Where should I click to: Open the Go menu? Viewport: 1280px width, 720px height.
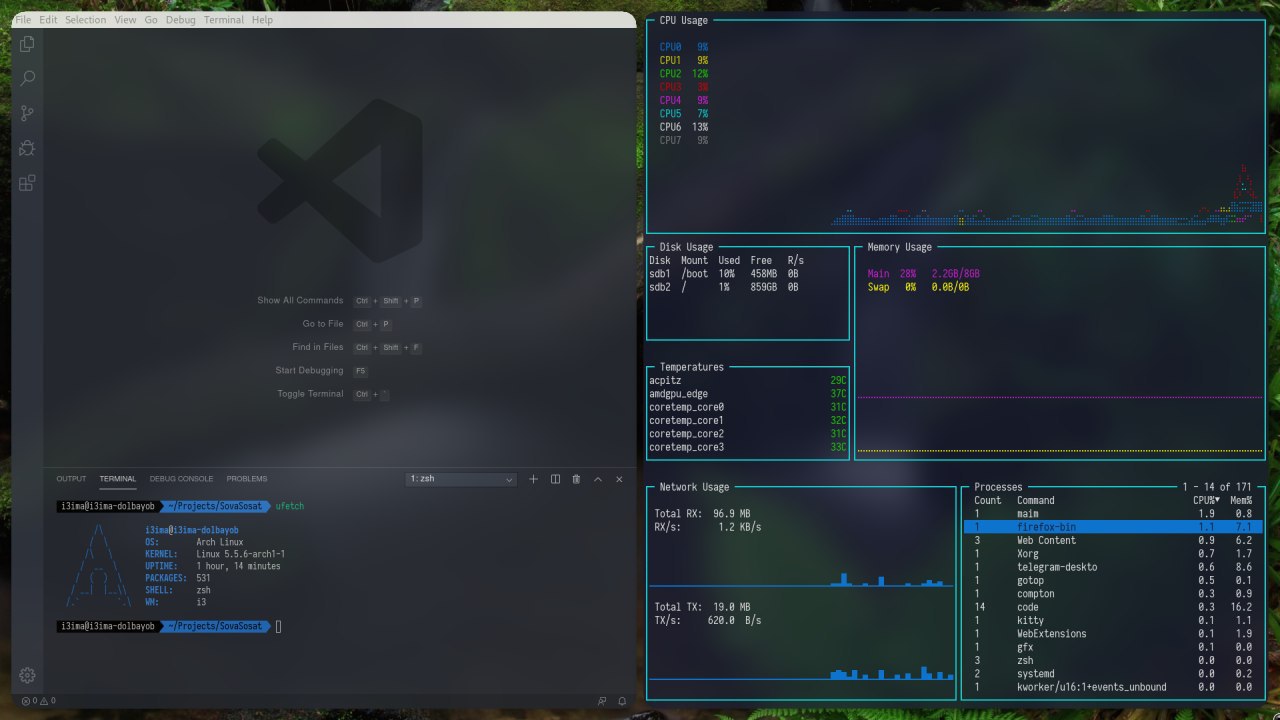tap(151, 20)
